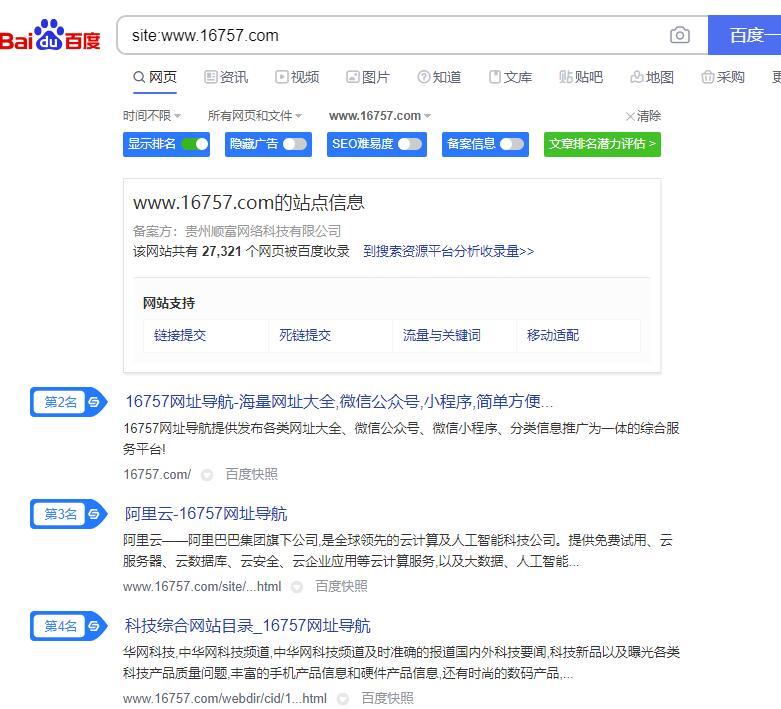This screenshot has width=781, height=709.
Task: Open the 图片 tab
Action: pos(368,77)
